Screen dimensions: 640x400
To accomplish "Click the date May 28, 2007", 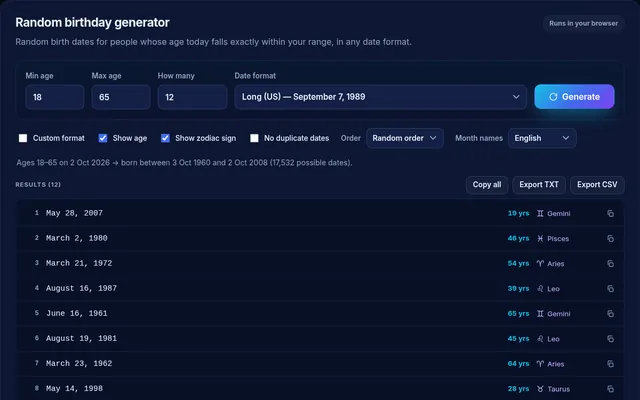I will pos(74,213).
